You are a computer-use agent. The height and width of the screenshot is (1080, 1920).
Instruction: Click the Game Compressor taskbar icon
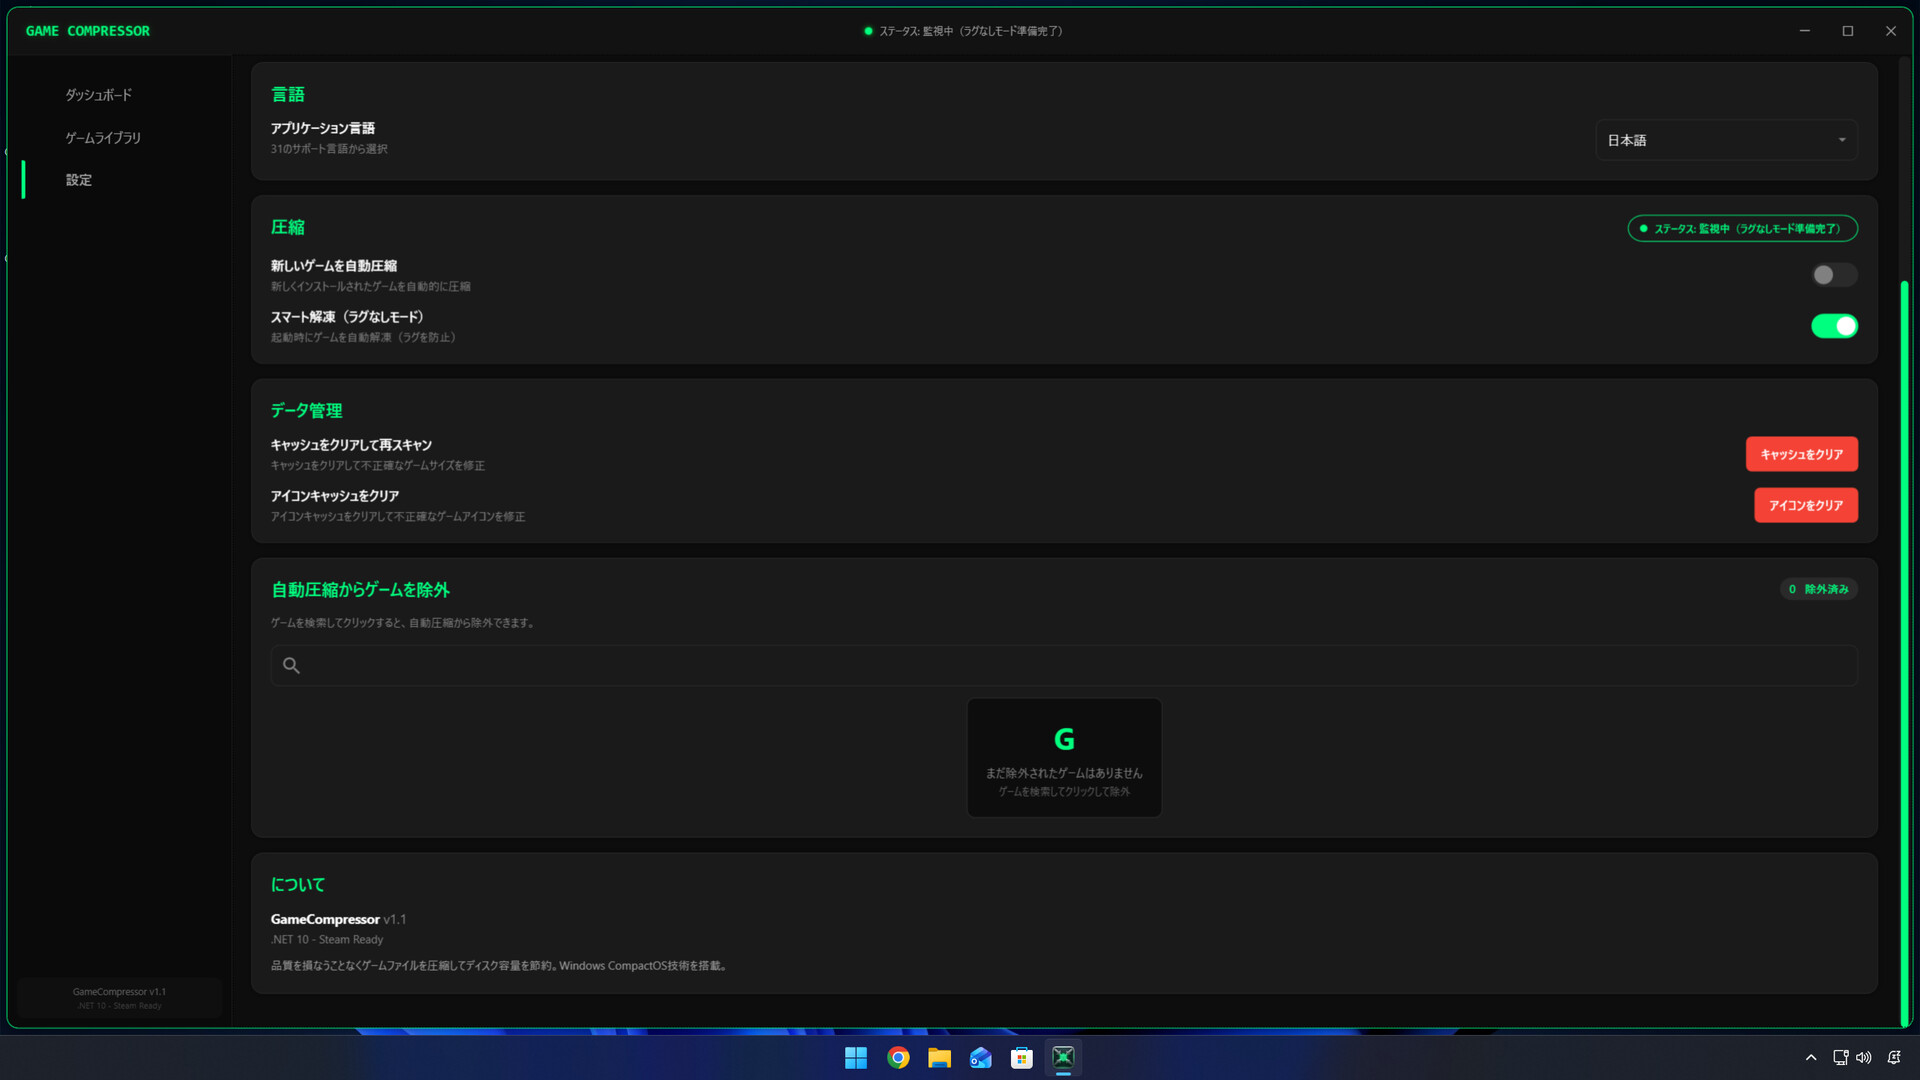[x=1063, y=1058]
